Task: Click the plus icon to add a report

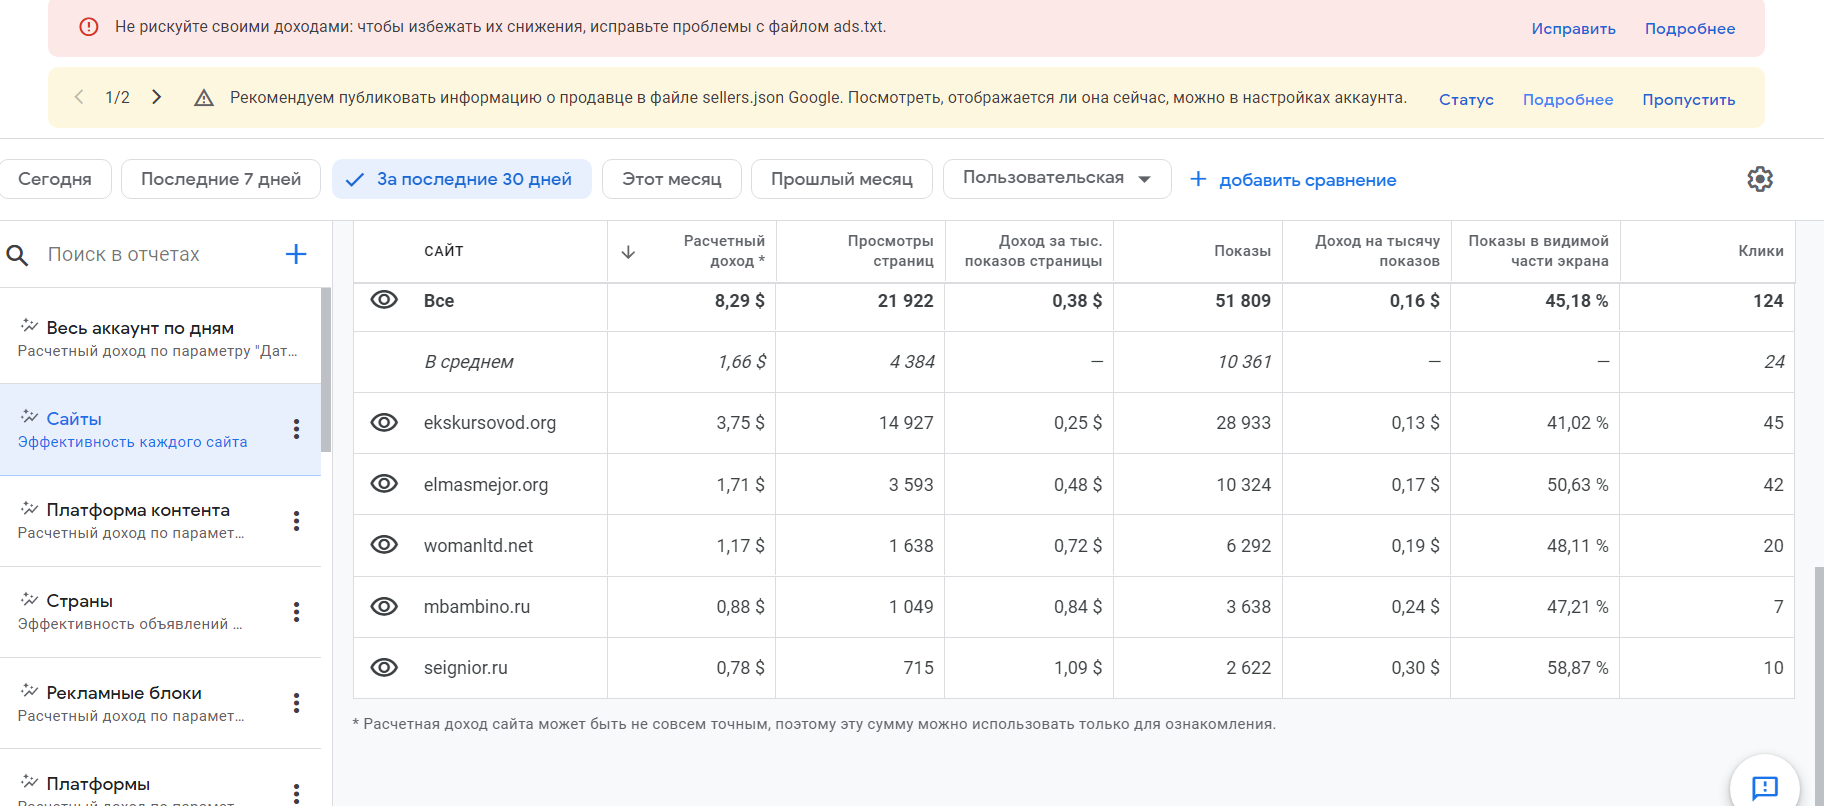Action: click(296, 254)
